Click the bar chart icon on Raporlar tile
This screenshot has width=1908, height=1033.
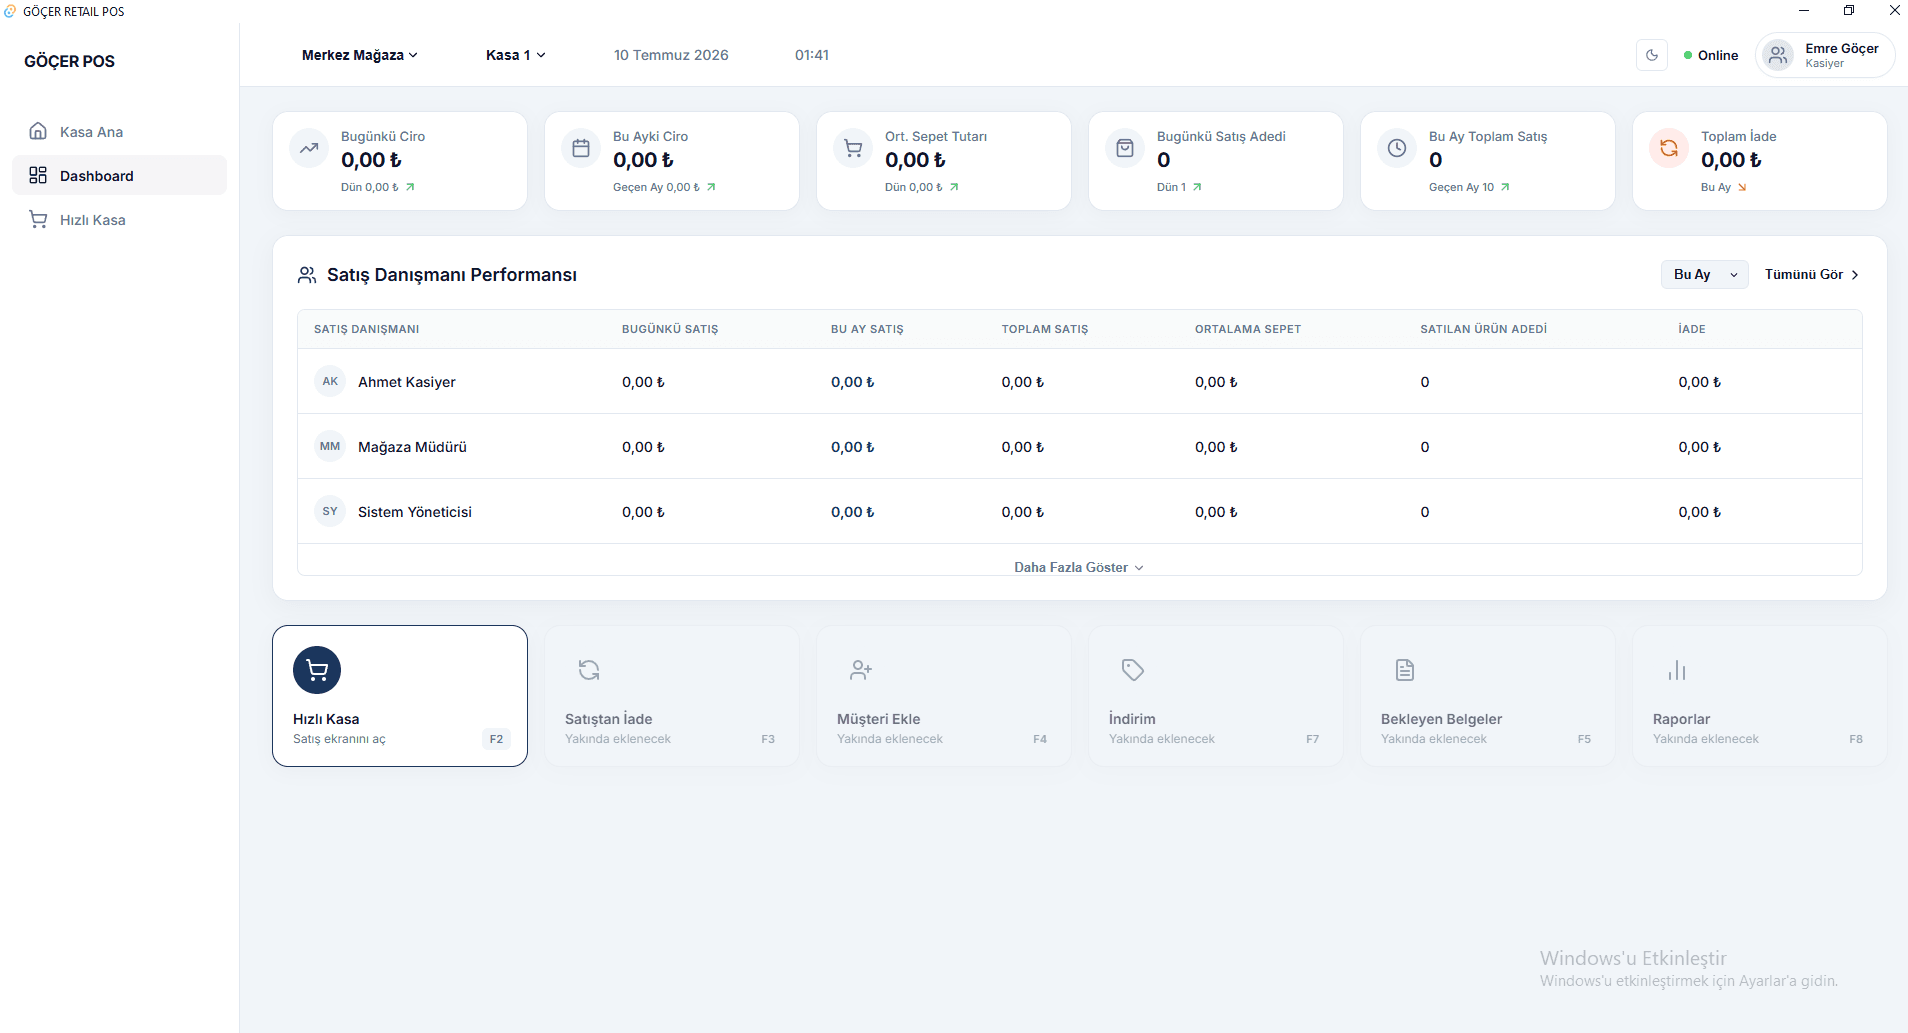(1677, 670)
